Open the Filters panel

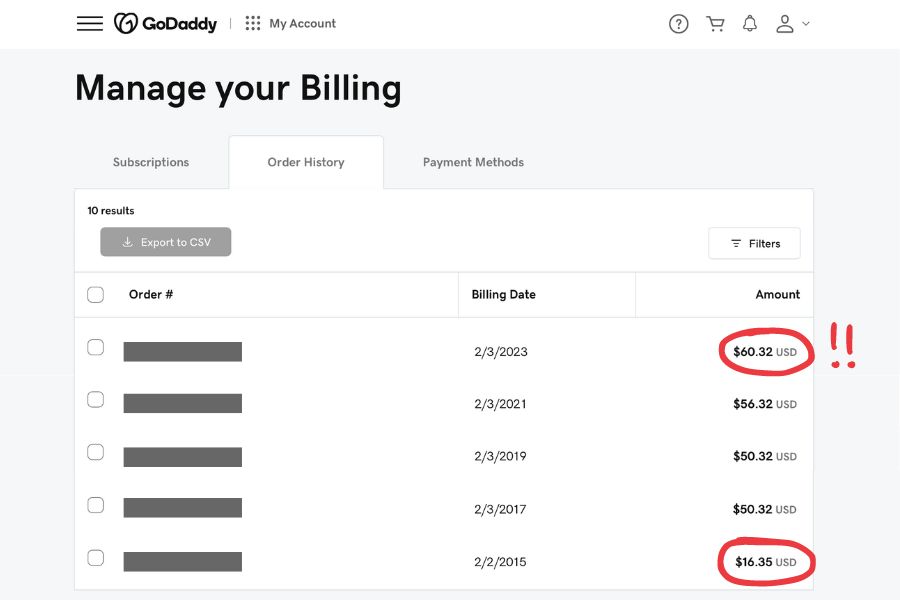pyautogui.click(x=754, y=243)
